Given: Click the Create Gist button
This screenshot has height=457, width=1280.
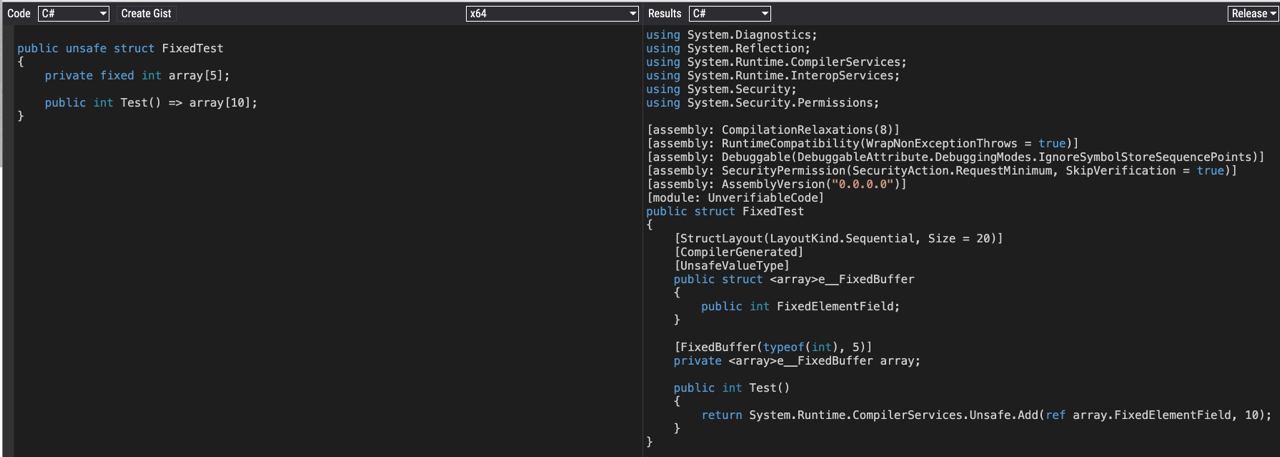Looking at the screenshot, I should point(148,14).
